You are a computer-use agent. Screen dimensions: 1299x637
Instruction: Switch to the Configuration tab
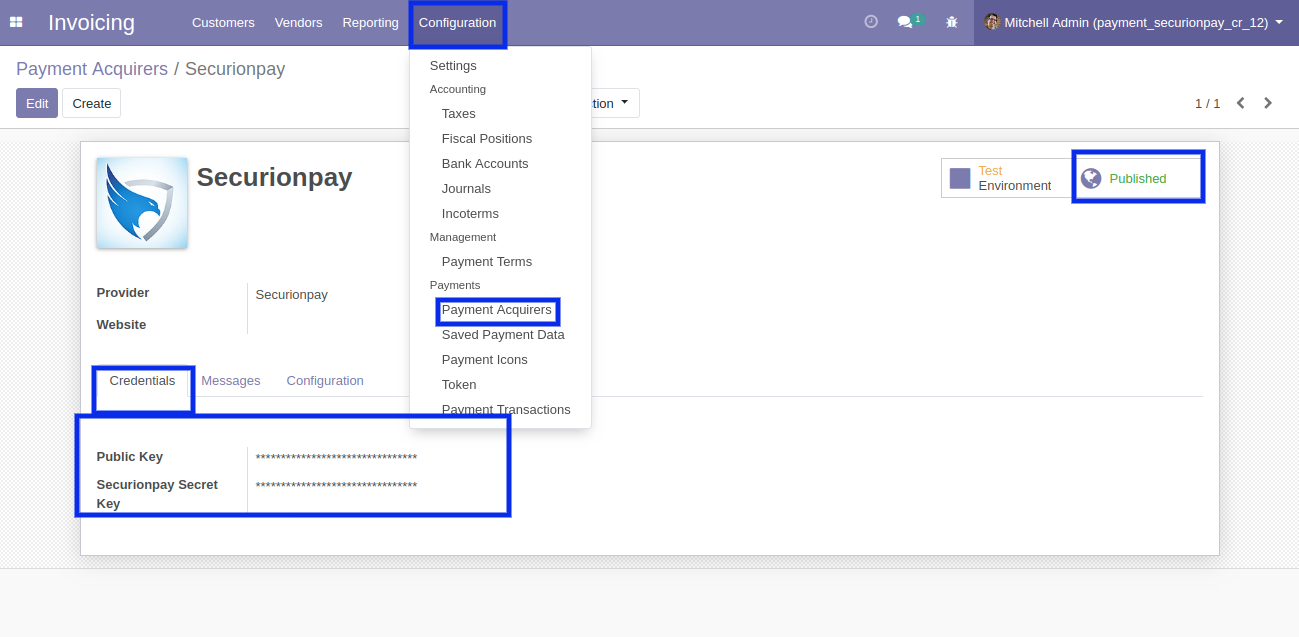click(325, 381)
